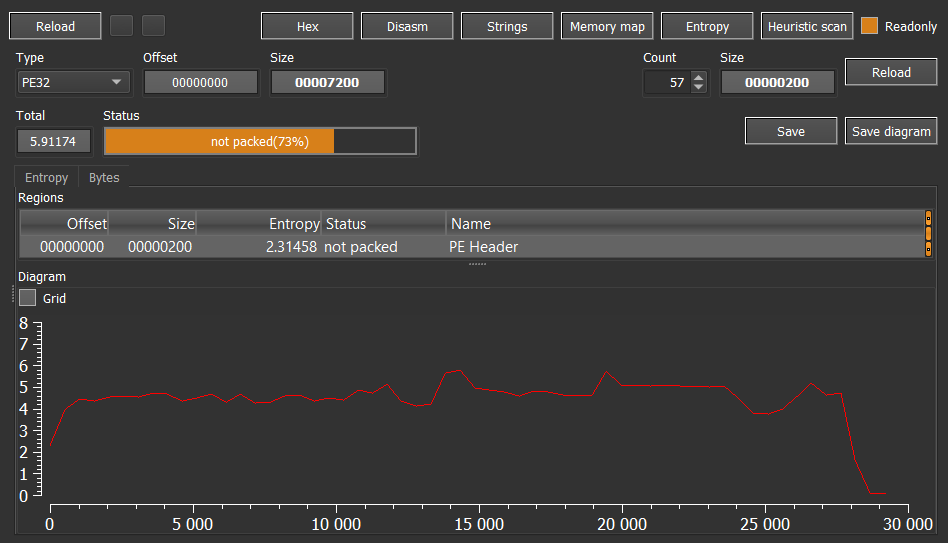Image resolution: width=948 pixels, height=543 pixels.
Task: Enable the Grid checkbox for the diagram
Action: click(28, 298)
